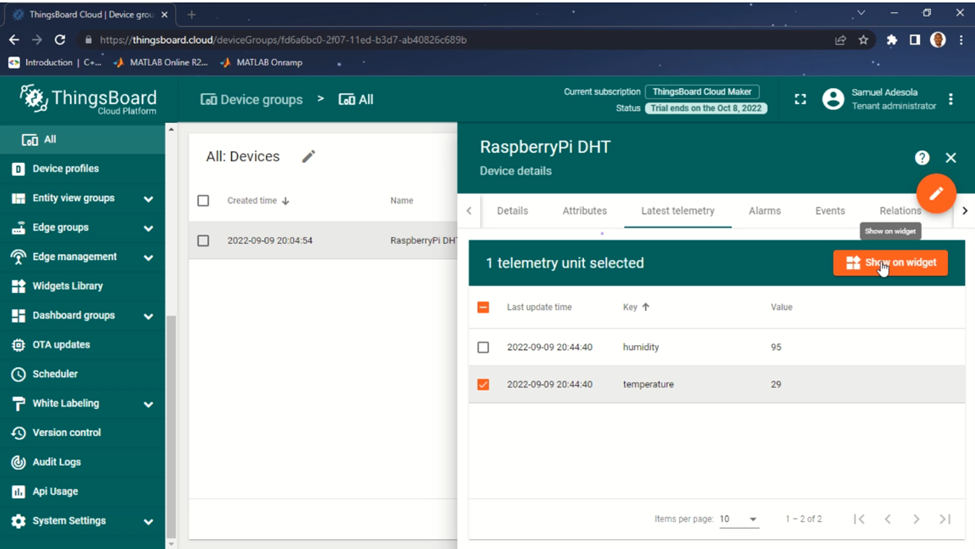The height and width of the screenshot is (549, 975).
Task: Uncheck the temperature telemetry checkbox
Action: (x=483, y=385)
